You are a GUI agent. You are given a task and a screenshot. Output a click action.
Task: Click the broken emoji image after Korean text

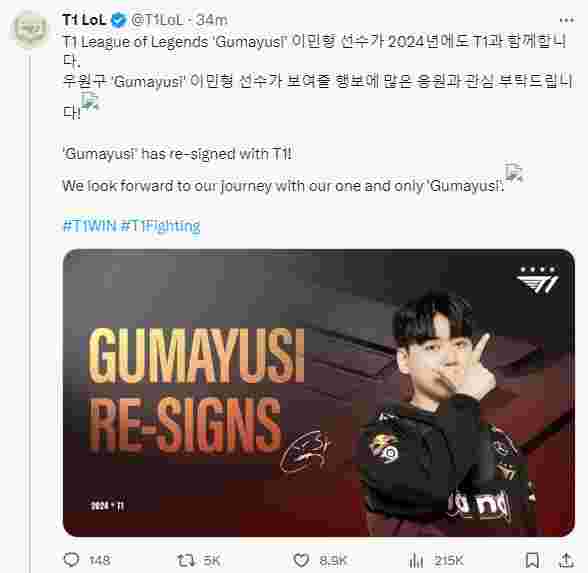tap(90, 102)
